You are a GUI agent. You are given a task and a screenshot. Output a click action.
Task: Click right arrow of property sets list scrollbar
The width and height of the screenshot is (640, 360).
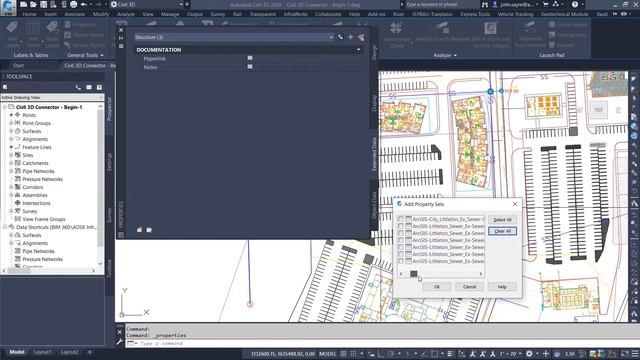click(481, 273)
